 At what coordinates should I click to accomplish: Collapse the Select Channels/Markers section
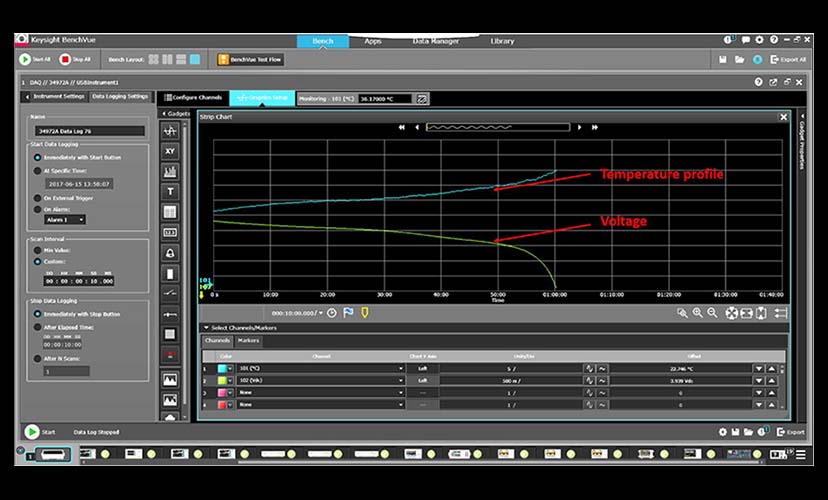(x=206, y=328)
